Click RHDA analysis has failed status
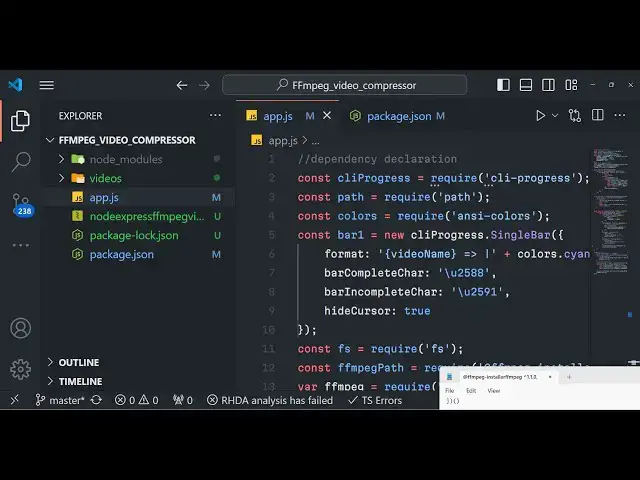Image resolution: width=640 pixels, height=480 pixels. pos(270,400)
